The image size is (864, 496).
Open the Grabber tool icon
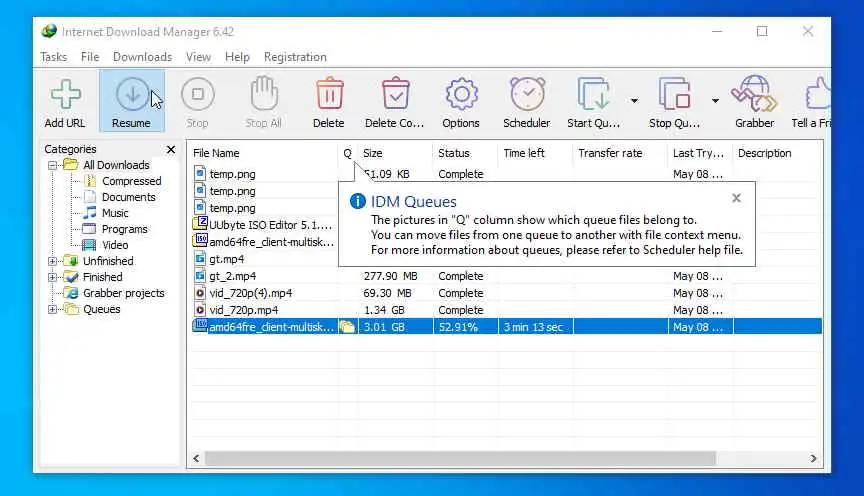pyautogui.click(x=754, y=93)
